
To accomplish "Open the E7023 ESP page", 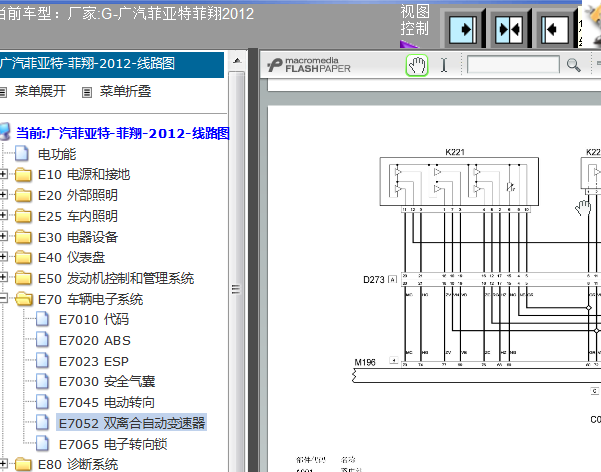I will [x=94, y=362].
